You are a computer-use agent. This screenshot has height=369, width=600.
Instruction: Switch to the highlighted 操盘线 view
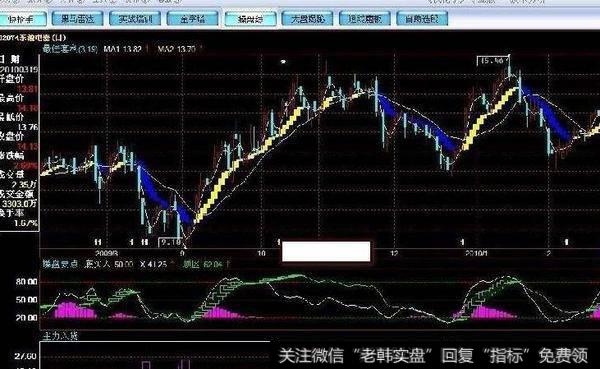[250, 19]
